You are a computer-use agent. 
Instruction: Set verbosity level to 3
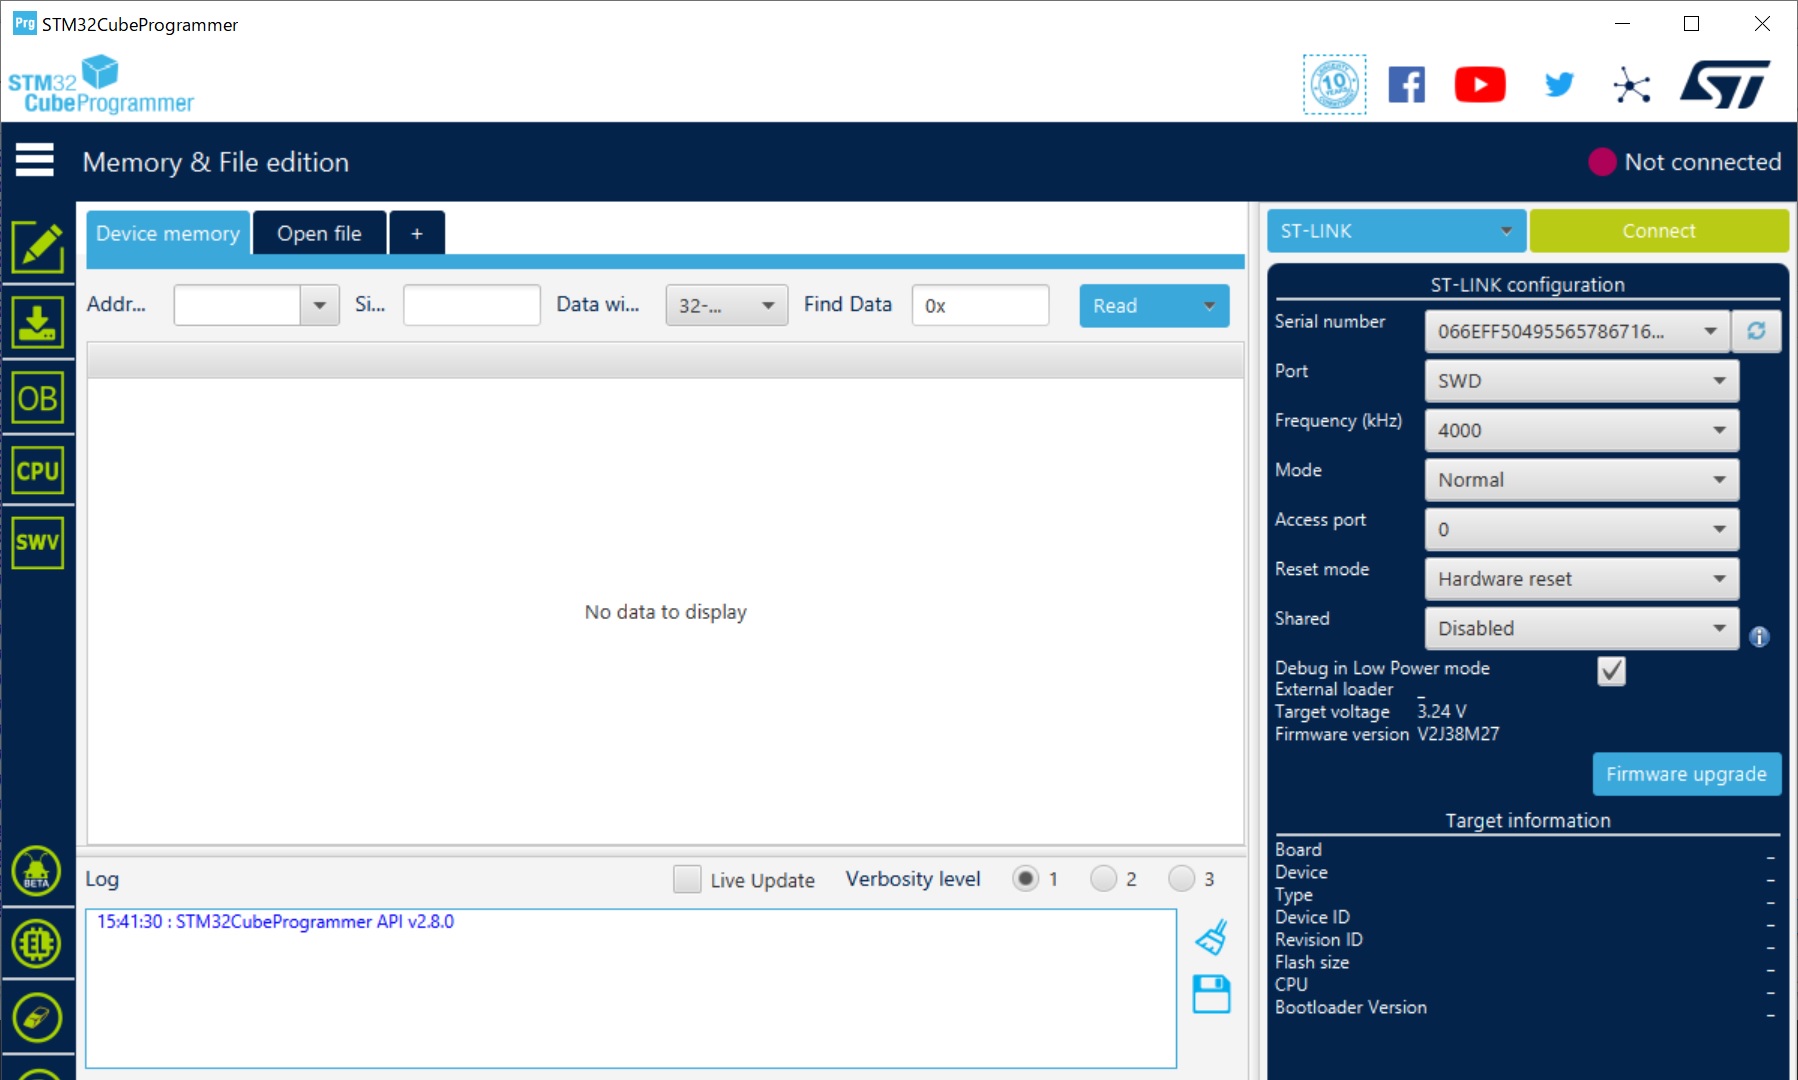(1181, 879)
